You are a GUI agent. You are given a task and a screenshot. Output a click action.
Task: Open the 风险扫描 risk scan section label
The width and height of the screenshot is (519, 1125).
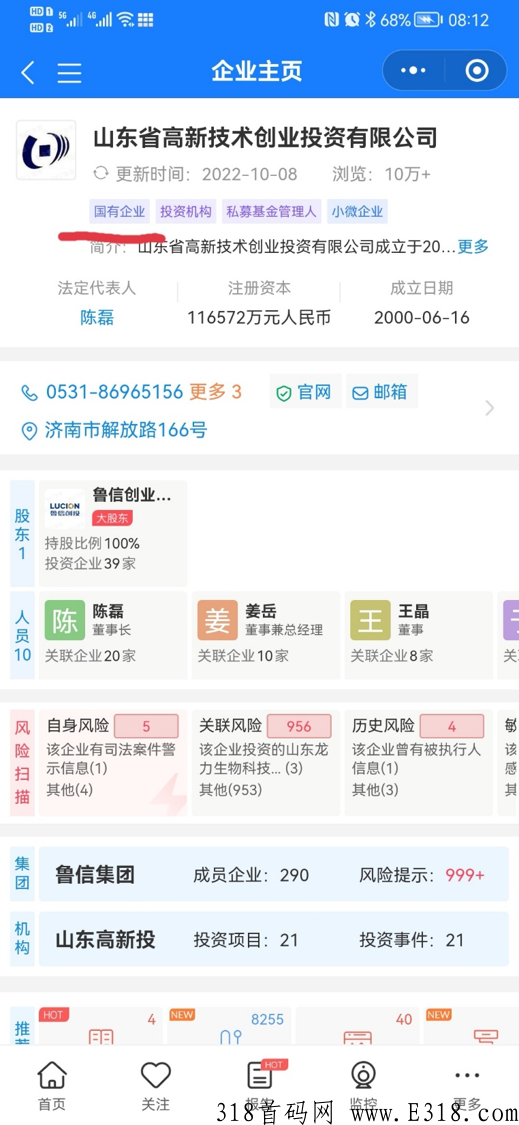click(x=22, y=763)
